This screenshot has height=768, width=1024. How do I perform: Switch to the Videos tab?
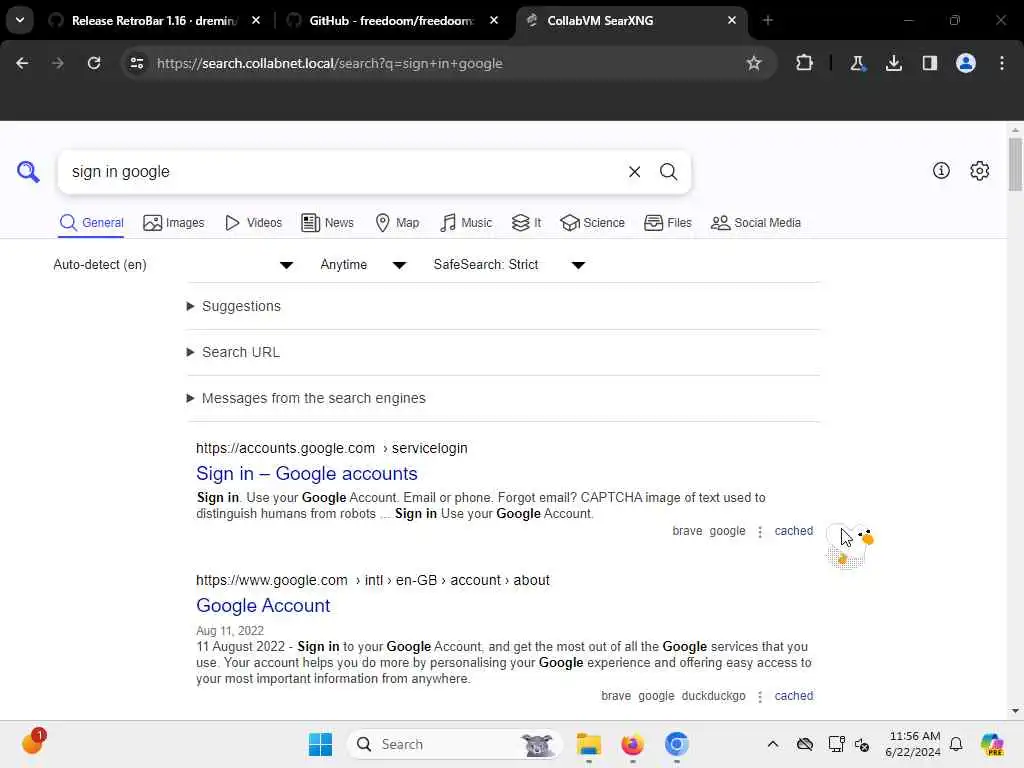pyautogui.click(x=253, y=223)
